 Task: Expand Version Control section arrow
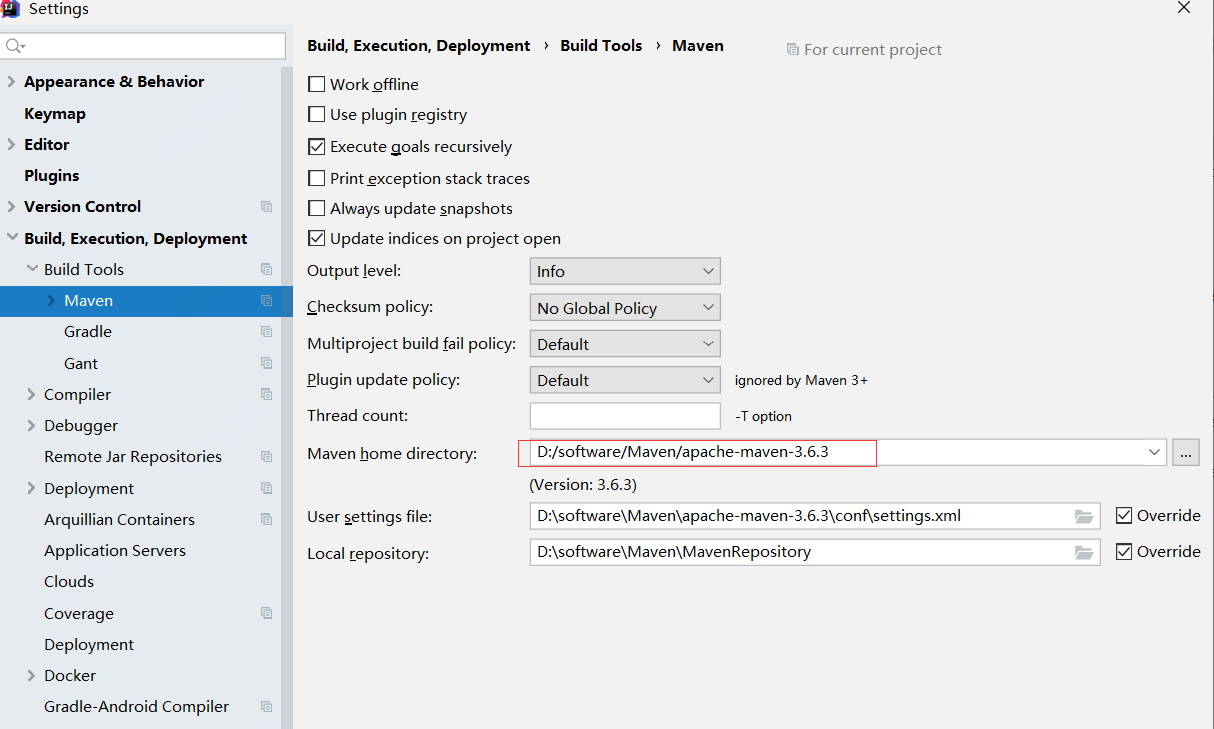(11, 207)
